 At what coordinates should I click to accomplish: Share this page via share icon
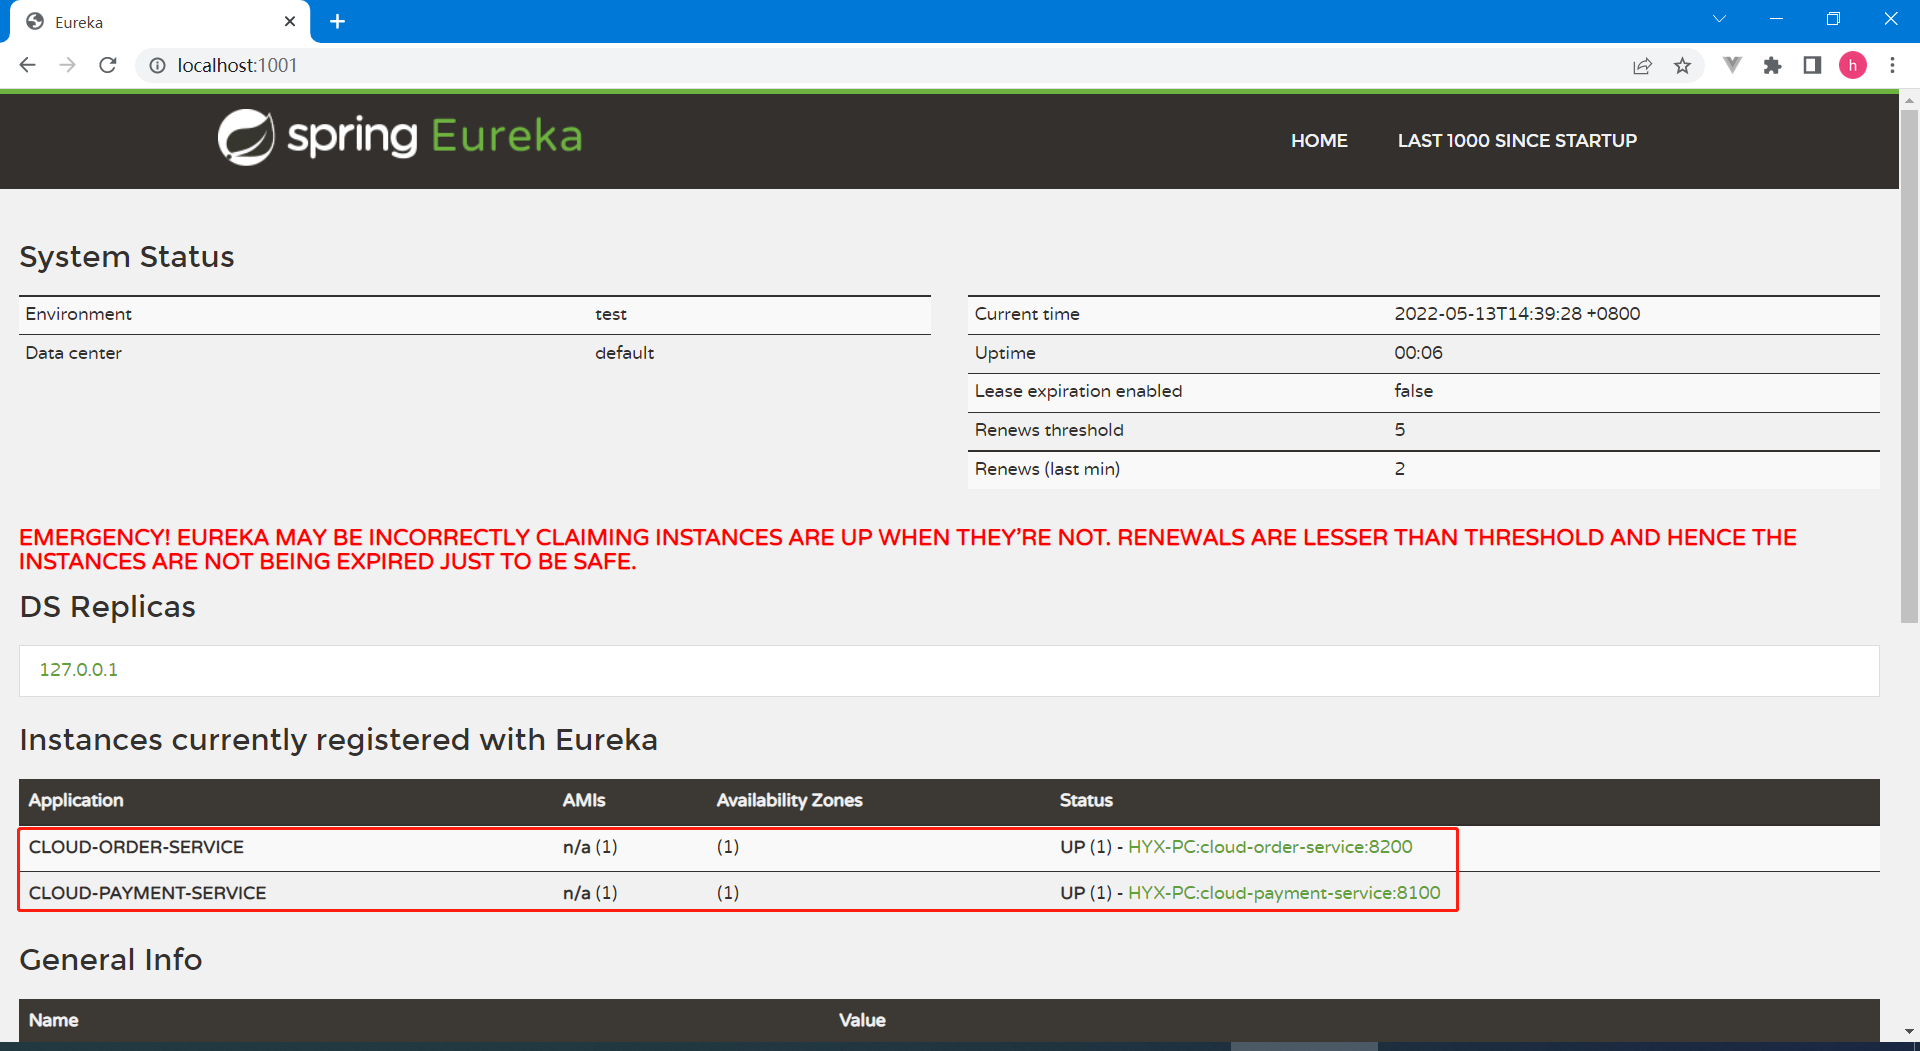click(x=1642, y=66)
